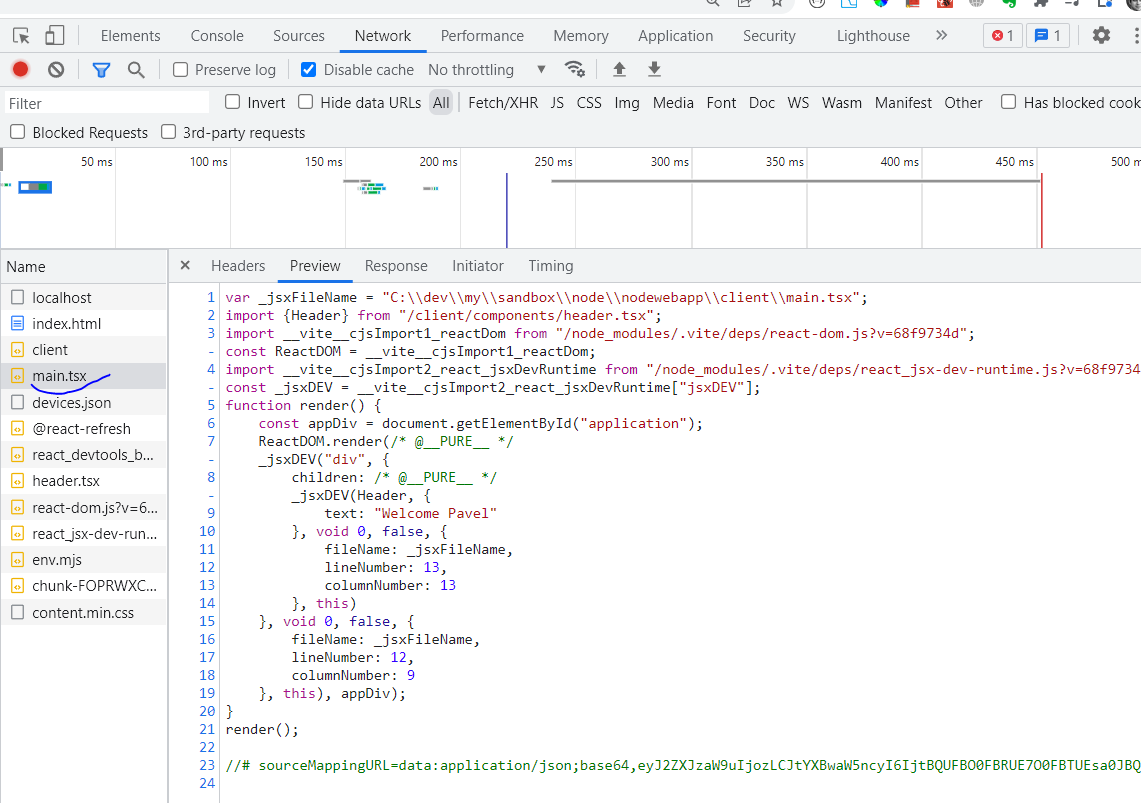Open the issues count badge
Screen dimensions: 1141x803
(x=1048, y=36)
